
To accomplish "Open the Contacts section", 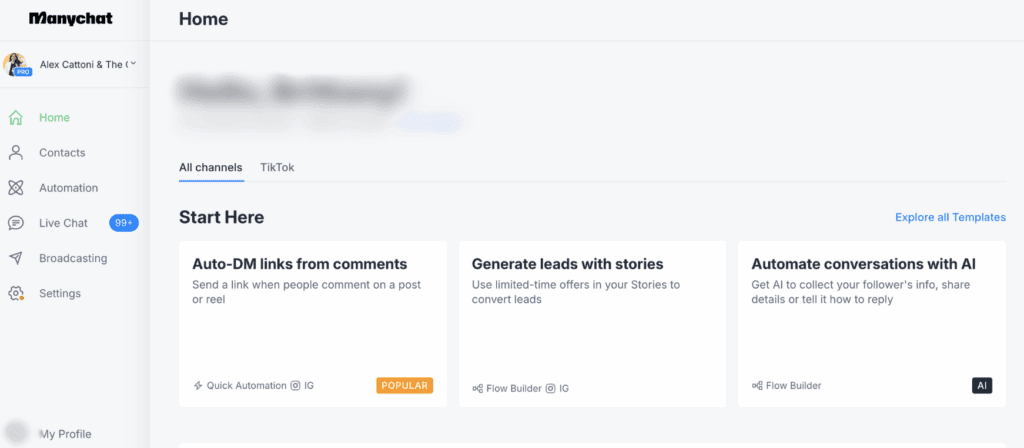I will pos(62,153).
